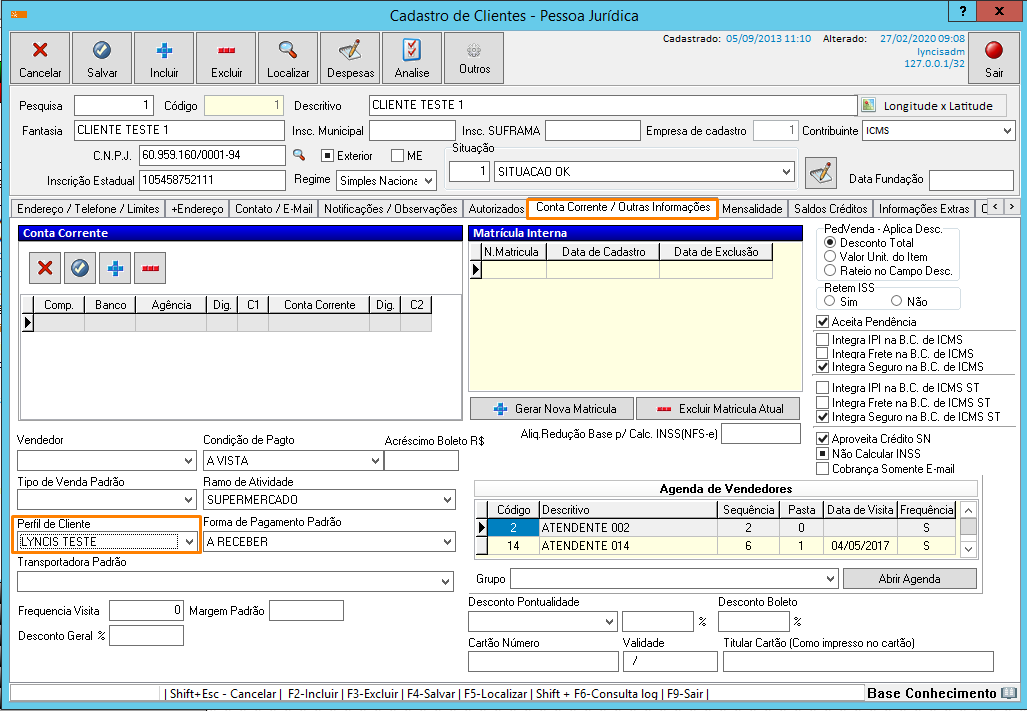The width and height of the screenshot is (1027, 711).
Task: Click the red X icon in Conta Corrente
Action: click(44, 267)
